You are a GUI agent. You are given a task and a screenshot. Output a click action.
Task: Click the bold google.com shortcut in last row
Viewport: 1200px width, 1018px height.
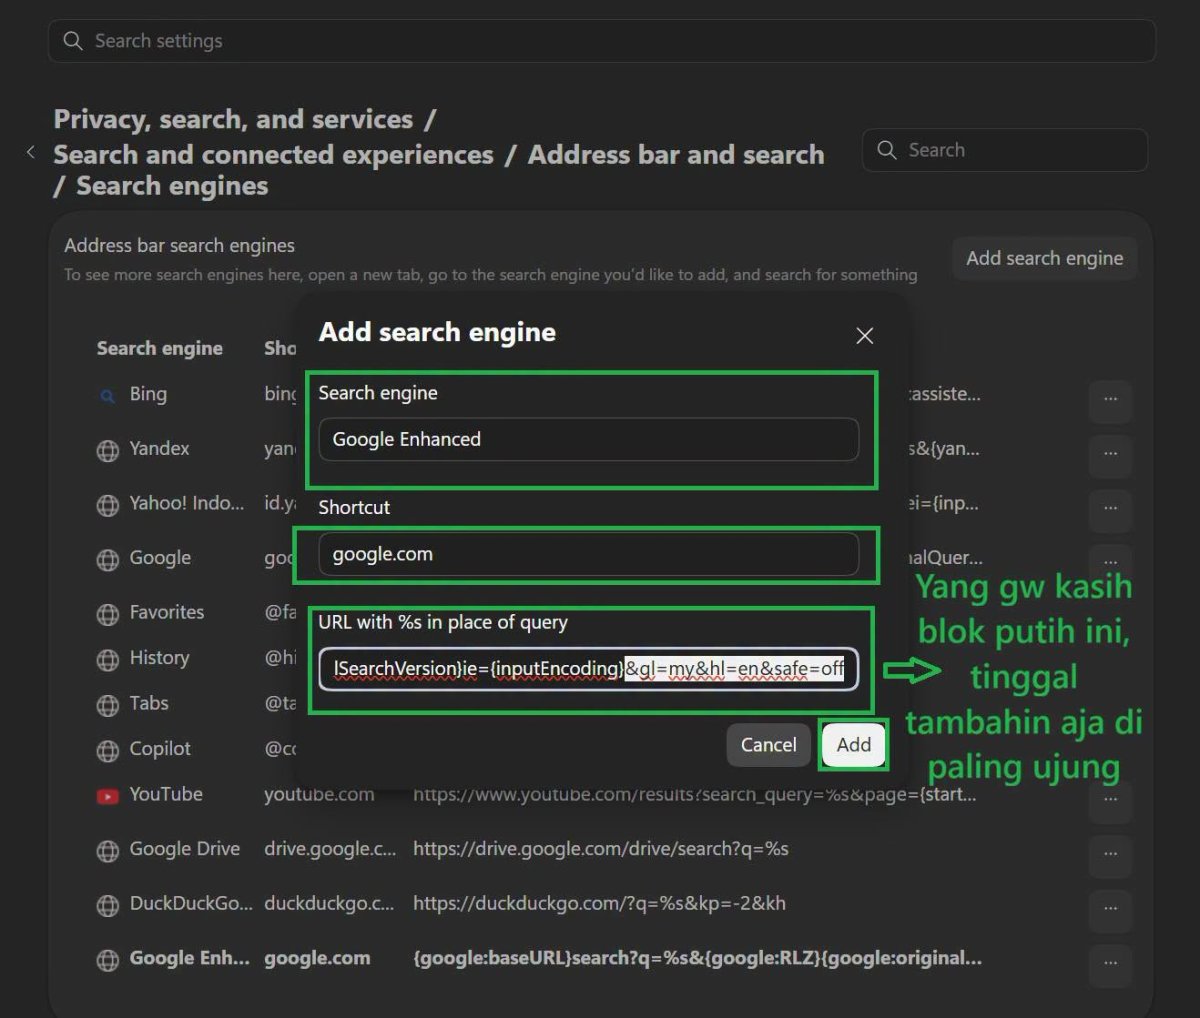click(317, 958)
